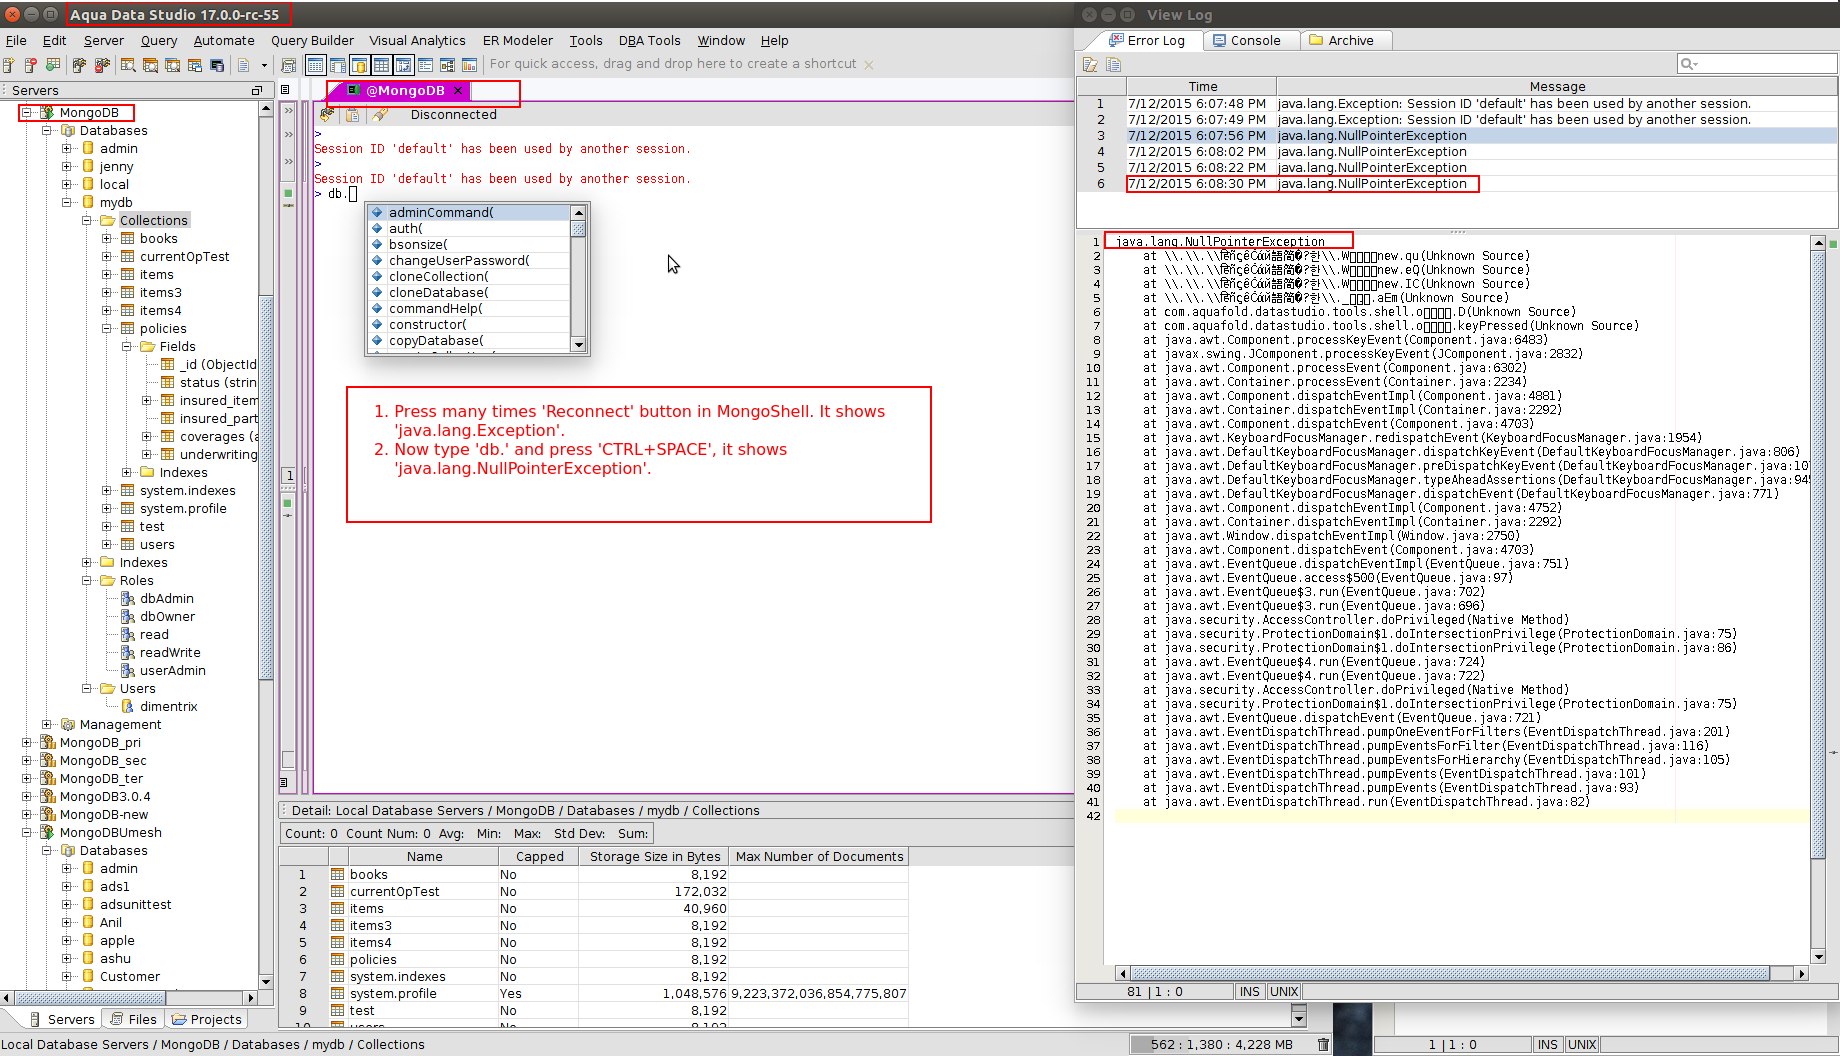Toggle the grid view toolbar button
Screen dimensions: 1840x1056
(x=381, y=65)
